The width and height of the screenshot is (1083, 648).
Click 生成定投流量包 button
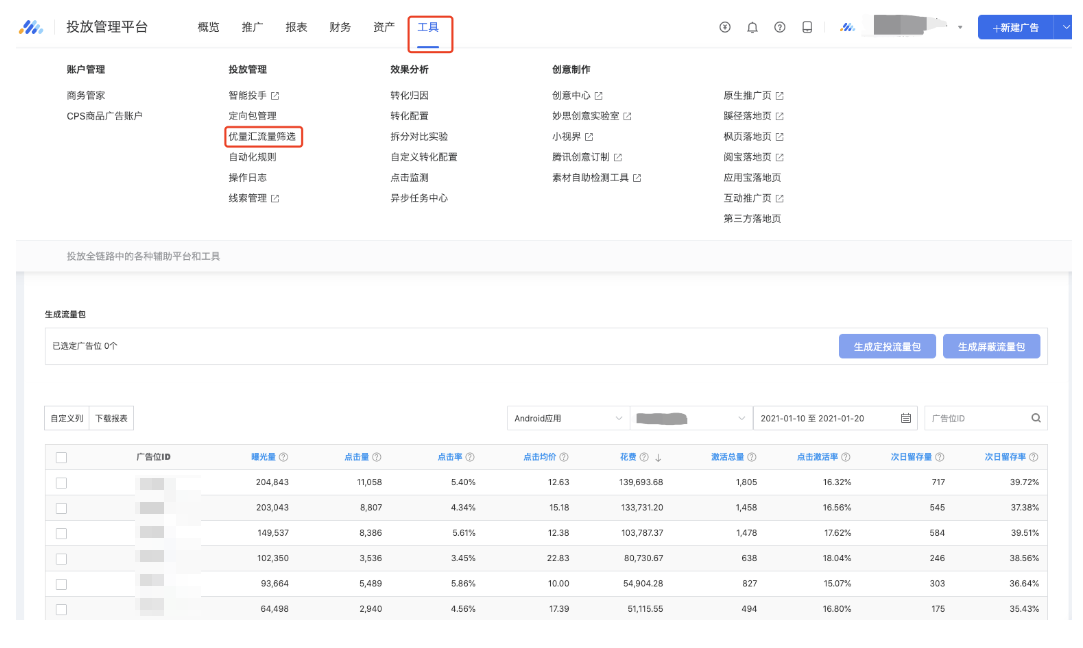coord(888,346)
